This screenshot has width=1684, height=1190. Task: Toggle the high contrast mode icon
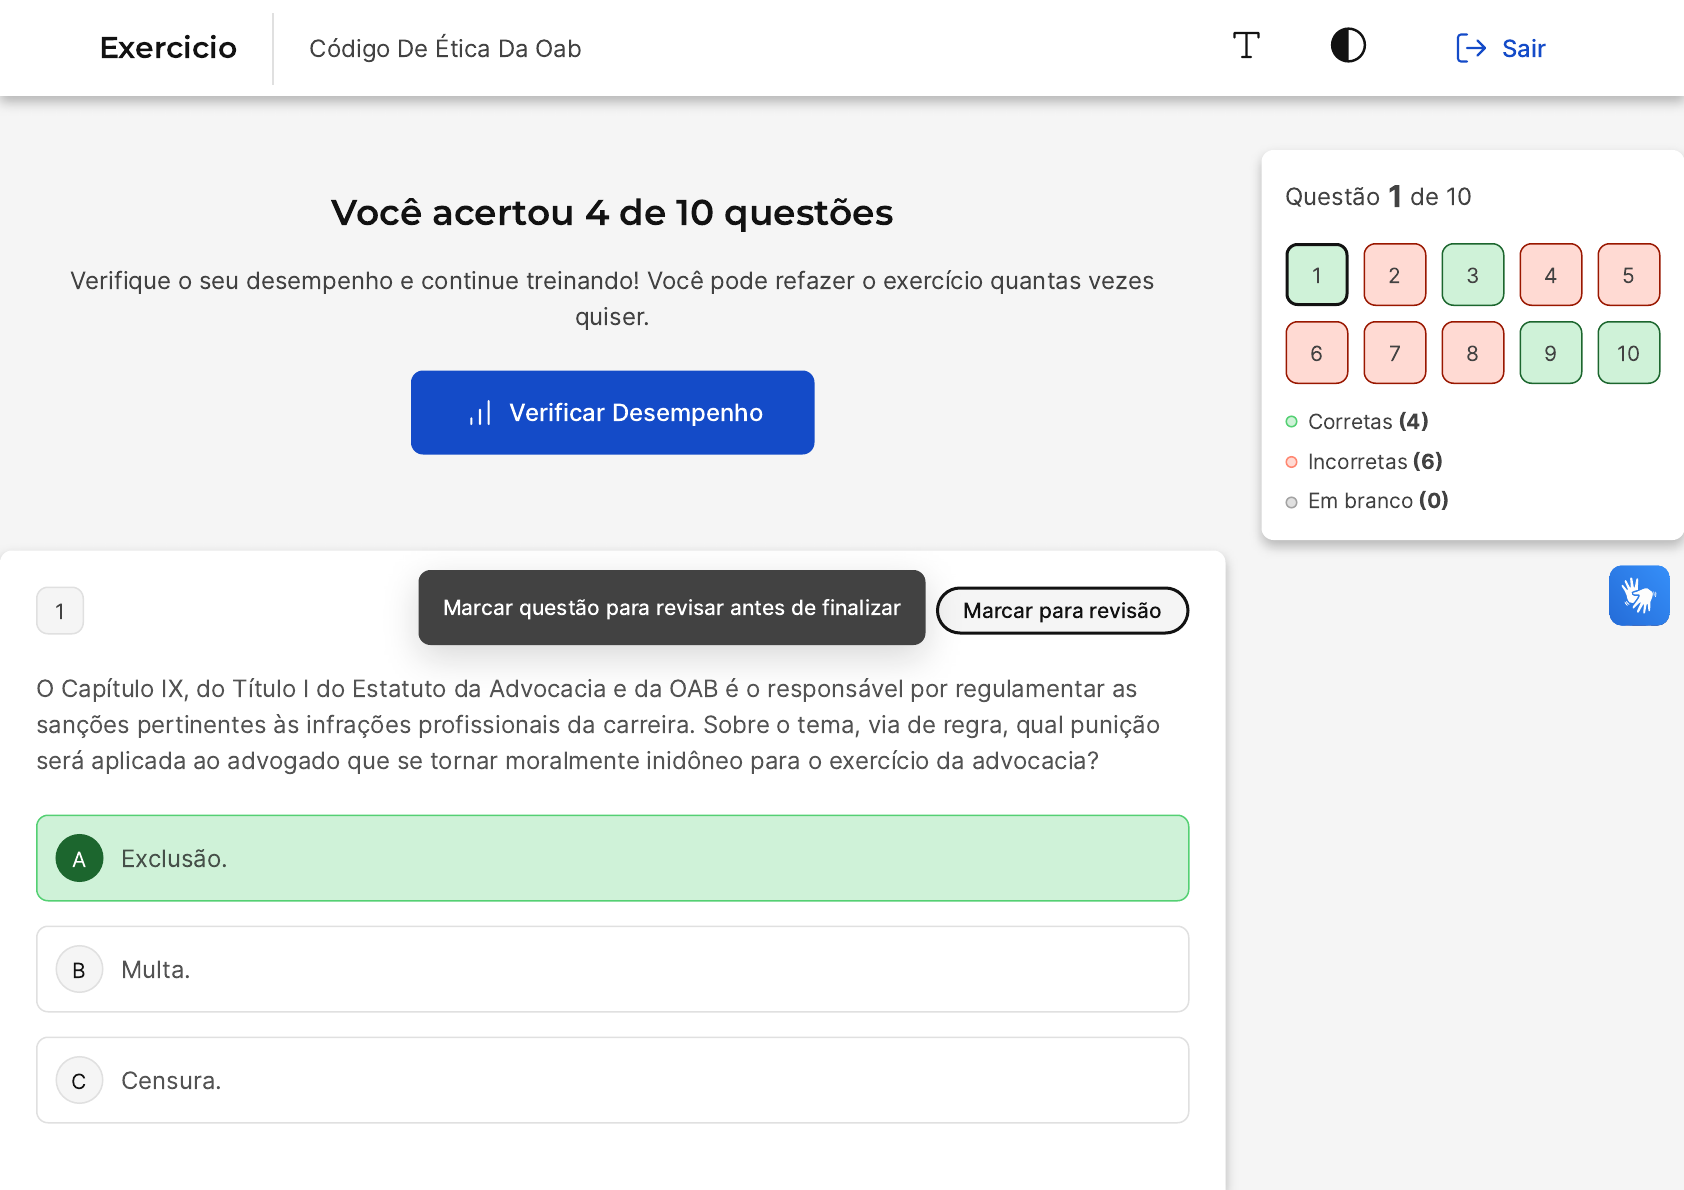click(1348, 46)
